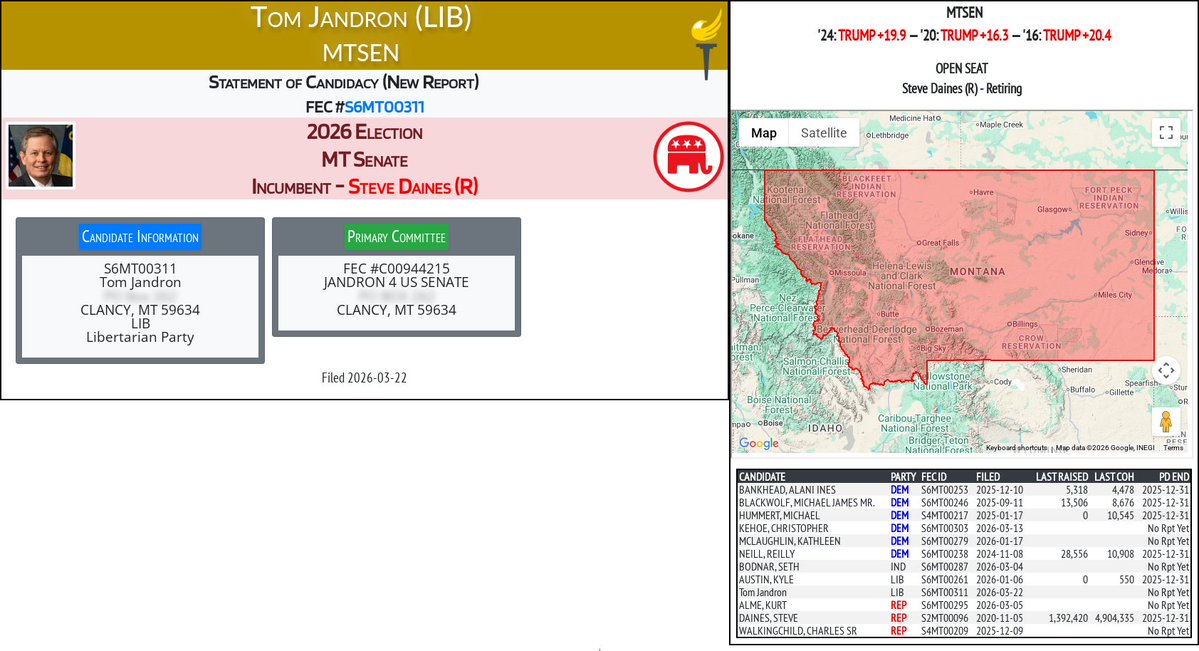Click the FEC ID column header
The height and width of the screenshot is (651, 1199).
[x=934, y=477]
